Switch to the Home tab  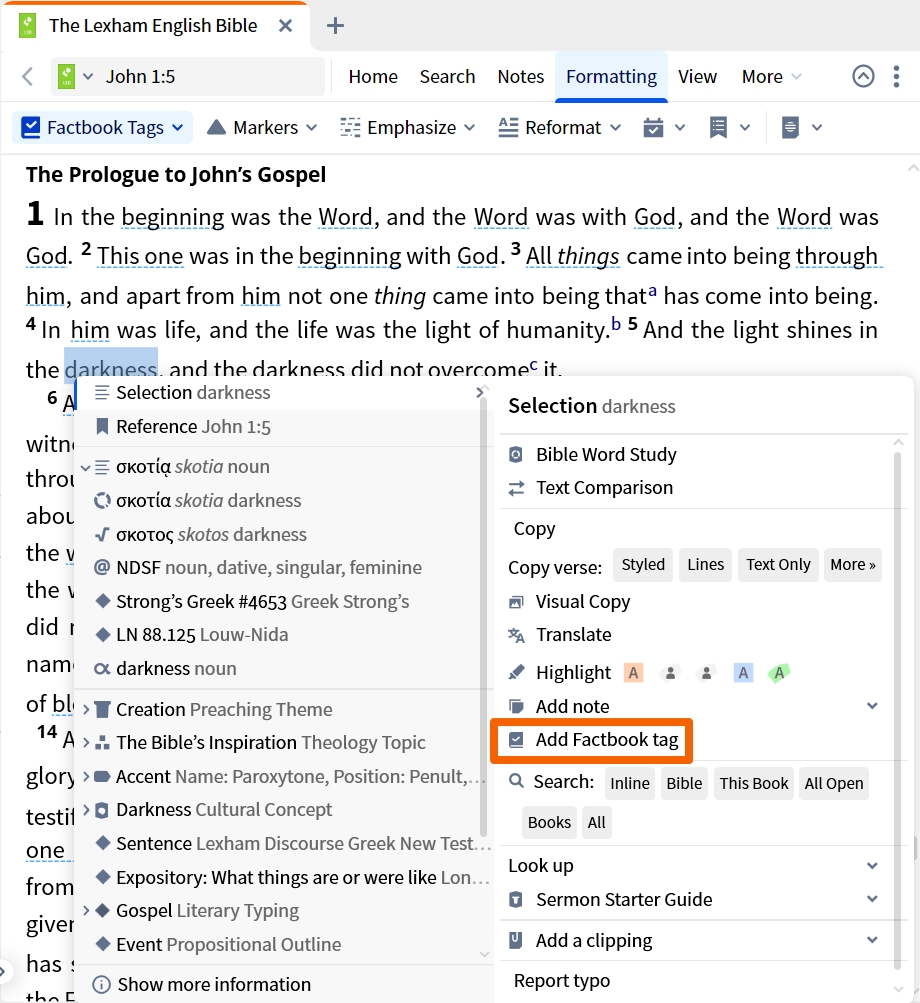tap(373, 77)
